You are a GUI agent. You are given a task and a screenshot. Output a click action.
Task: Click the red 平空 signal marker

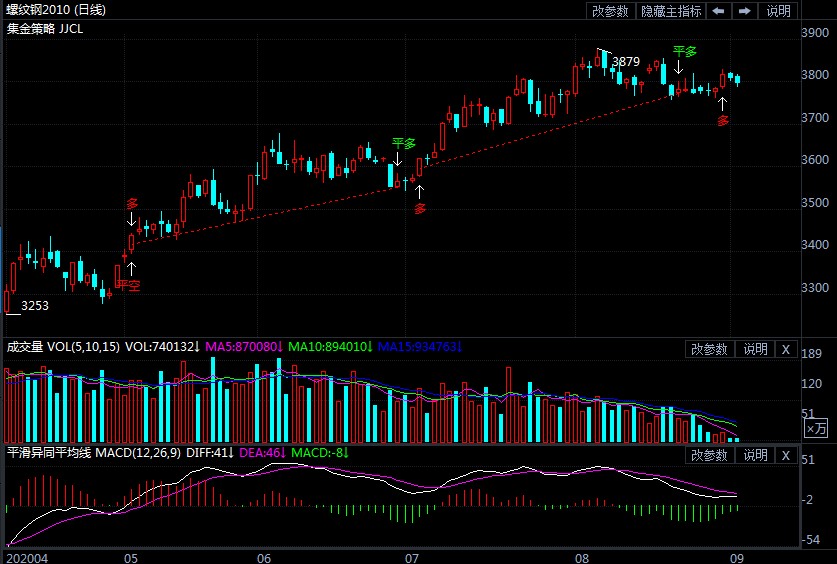pyautogui.click(x=129, y=284)
